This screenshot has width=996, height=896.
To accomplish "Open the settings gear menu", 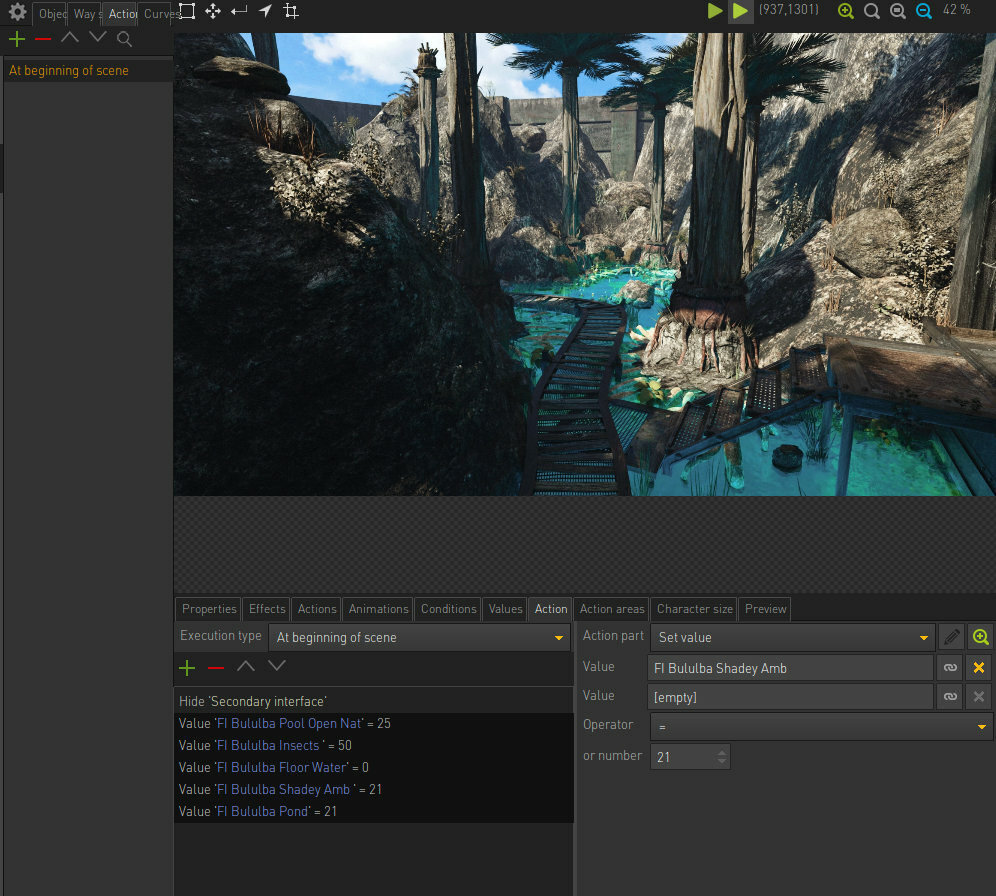I will [17, 11].
